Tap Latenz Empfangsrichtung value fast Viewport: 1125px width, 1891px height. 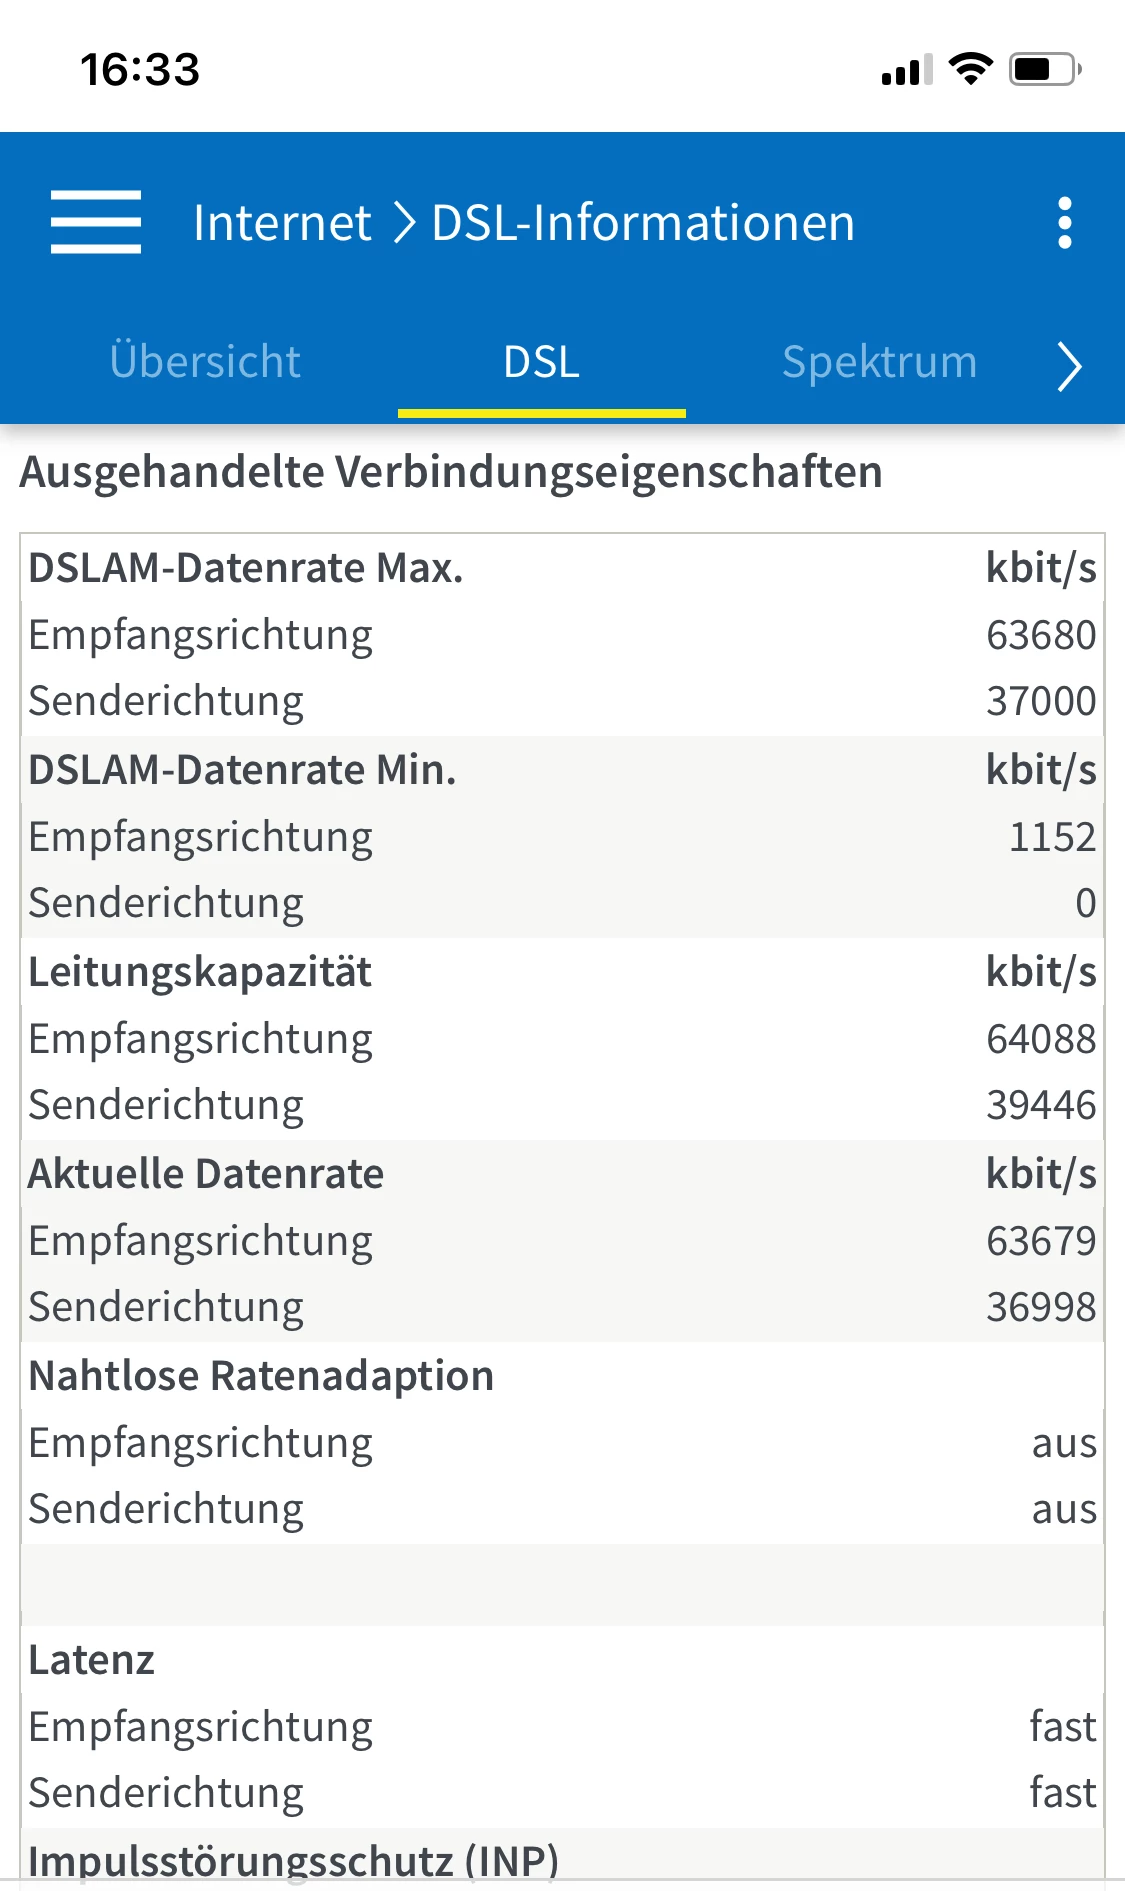click(x=1062, y=1727)
